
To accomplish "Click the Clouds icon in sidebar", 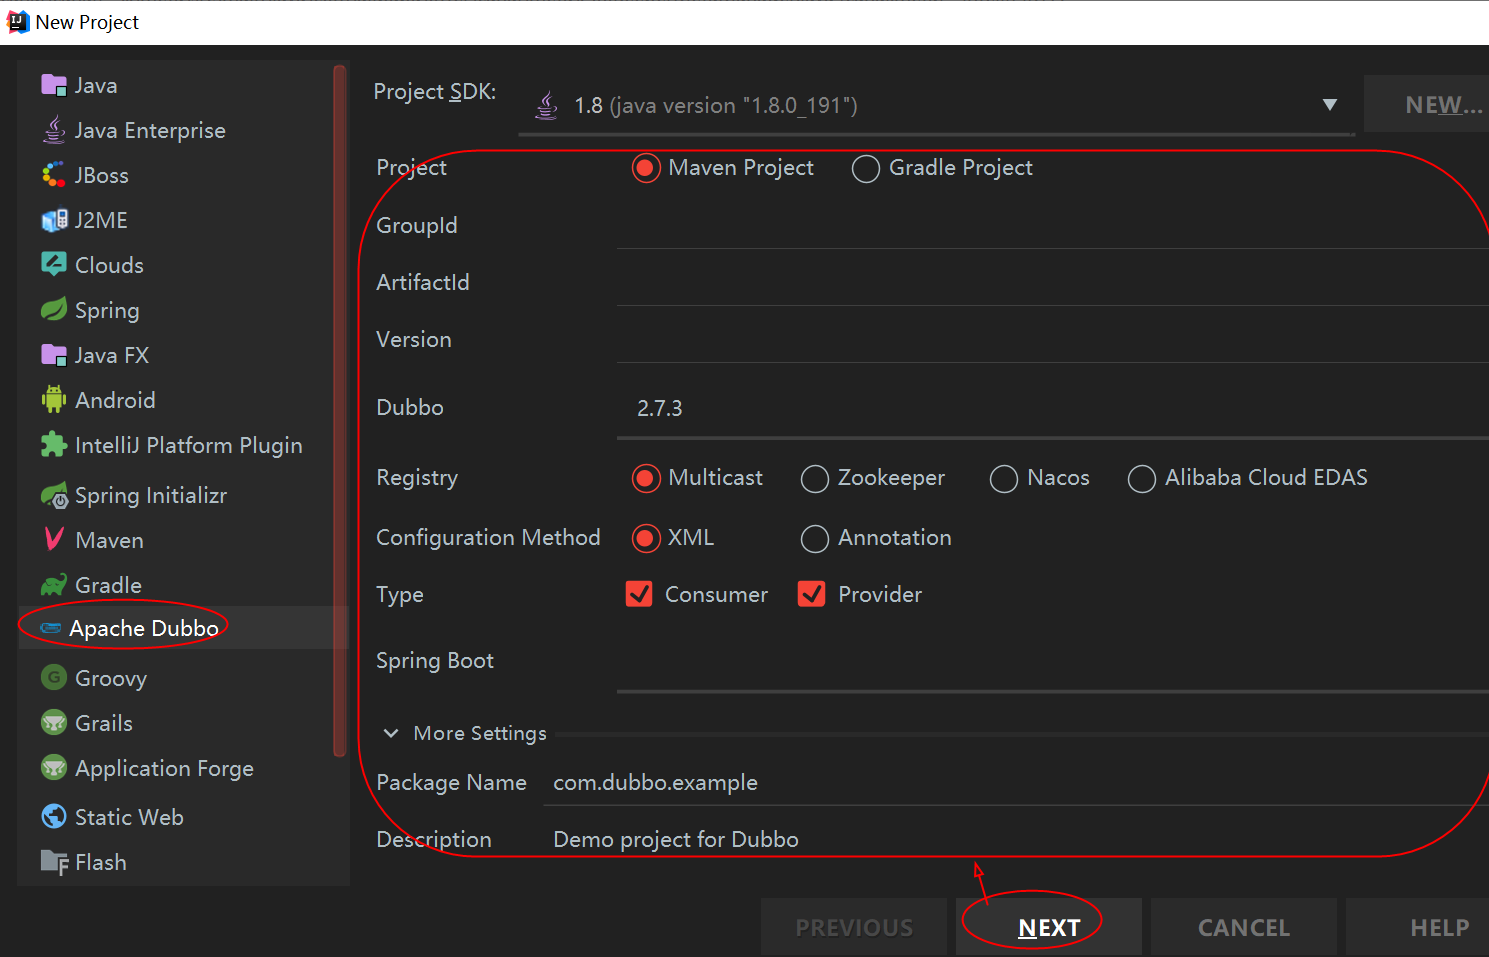I will tap(54, 264).
